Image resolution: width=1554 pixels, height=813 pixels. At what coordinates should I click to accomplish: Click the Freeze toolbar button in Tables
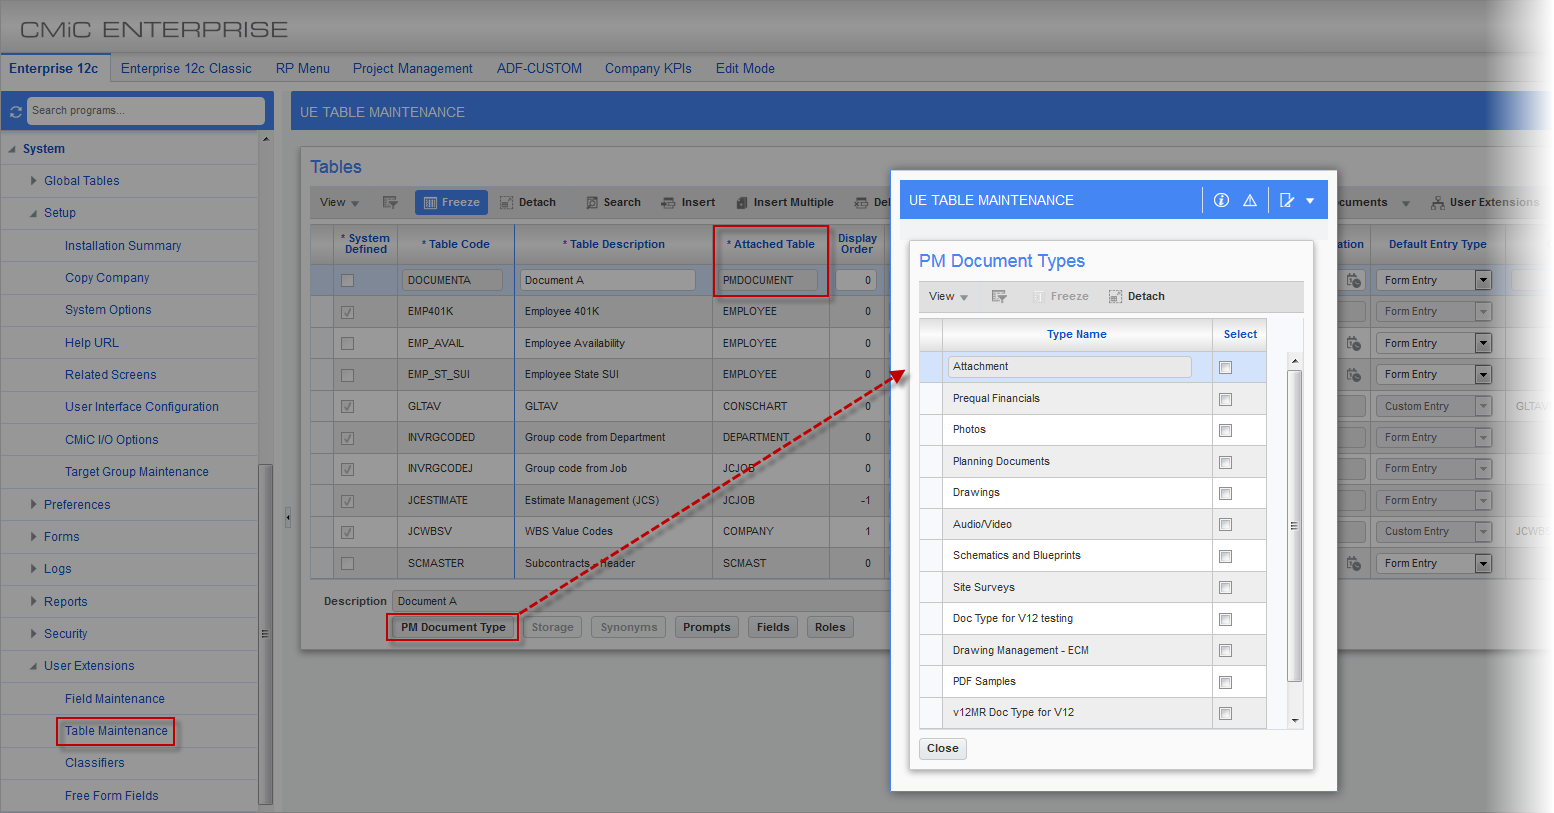point(451,202)
